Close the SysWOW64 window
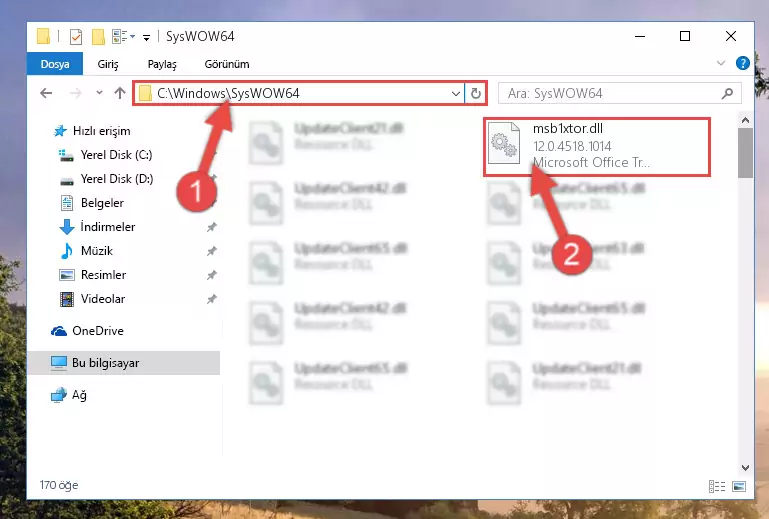 tap(731, 36)
